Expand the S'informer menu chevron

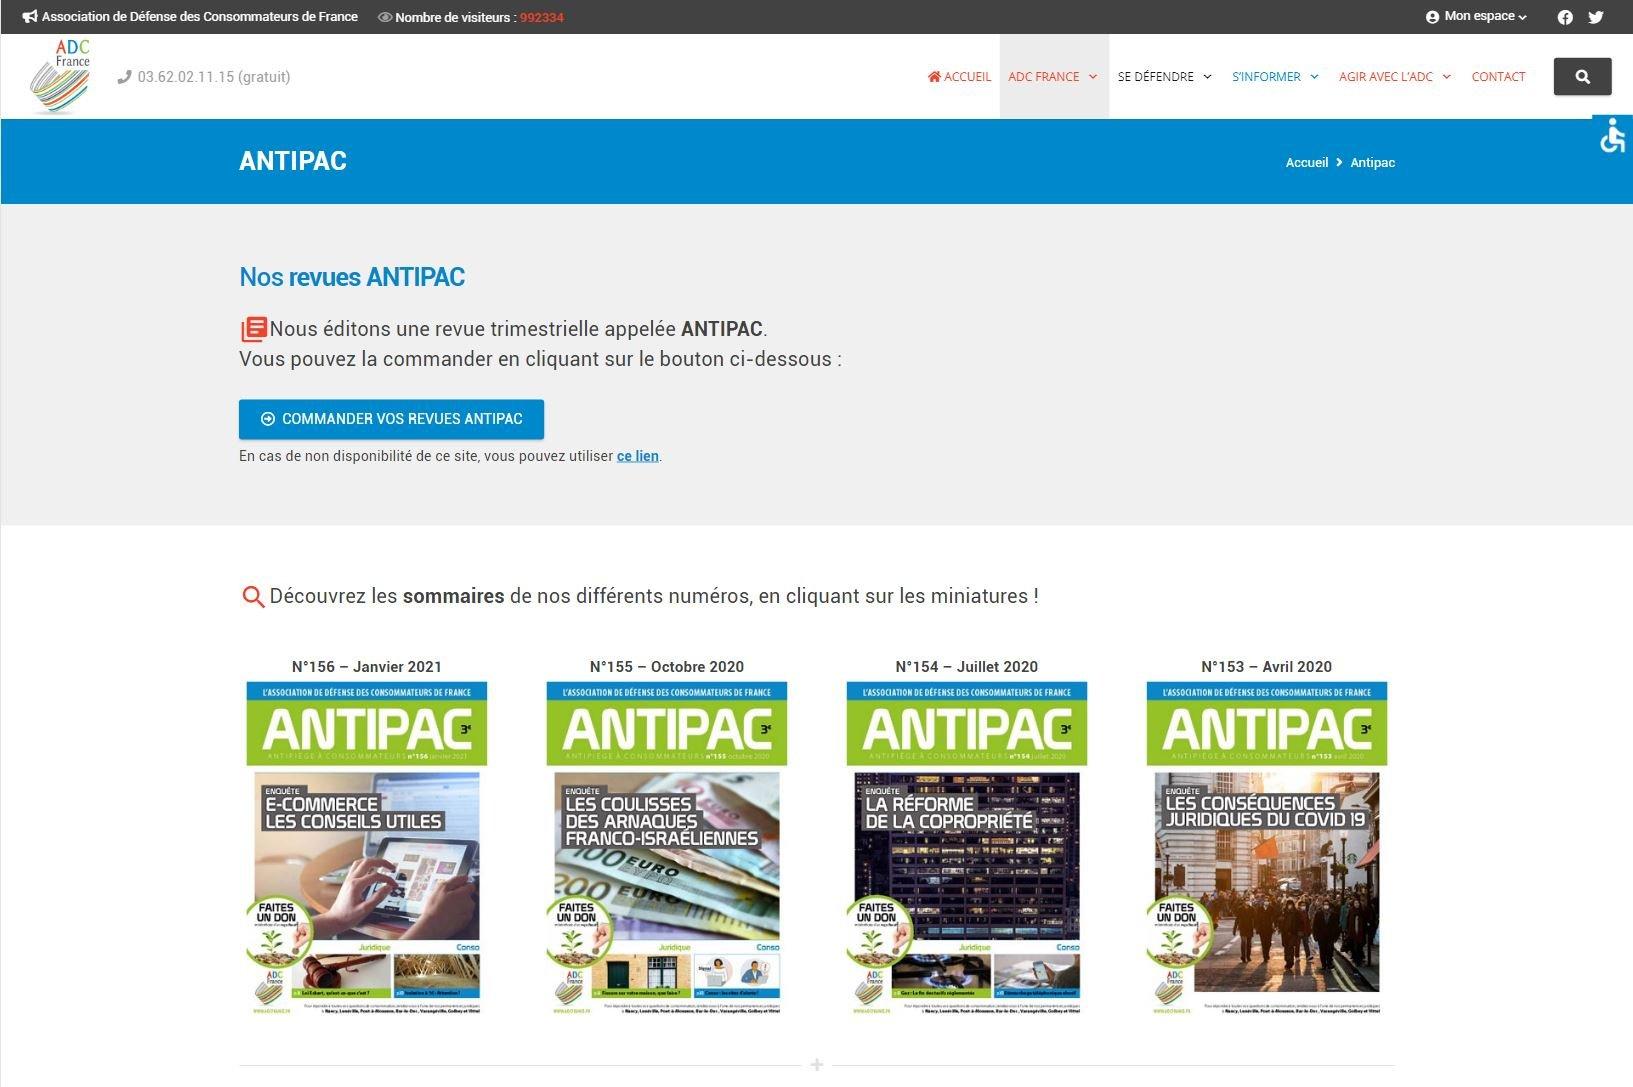point(1314,77)
